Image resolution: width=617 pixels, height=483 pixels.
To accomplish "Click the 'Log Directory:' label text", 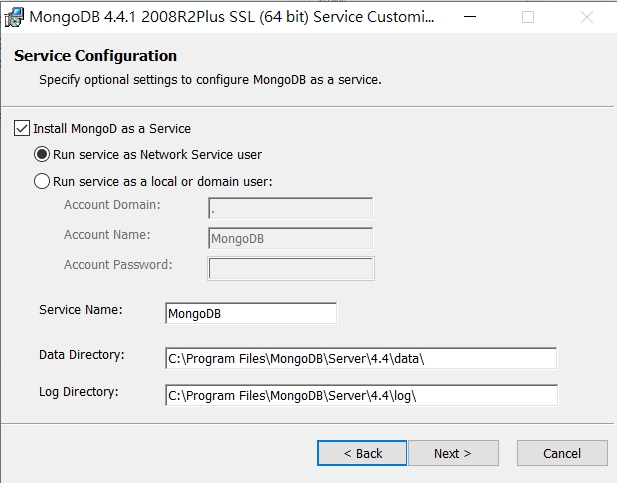I will point(79,391).
